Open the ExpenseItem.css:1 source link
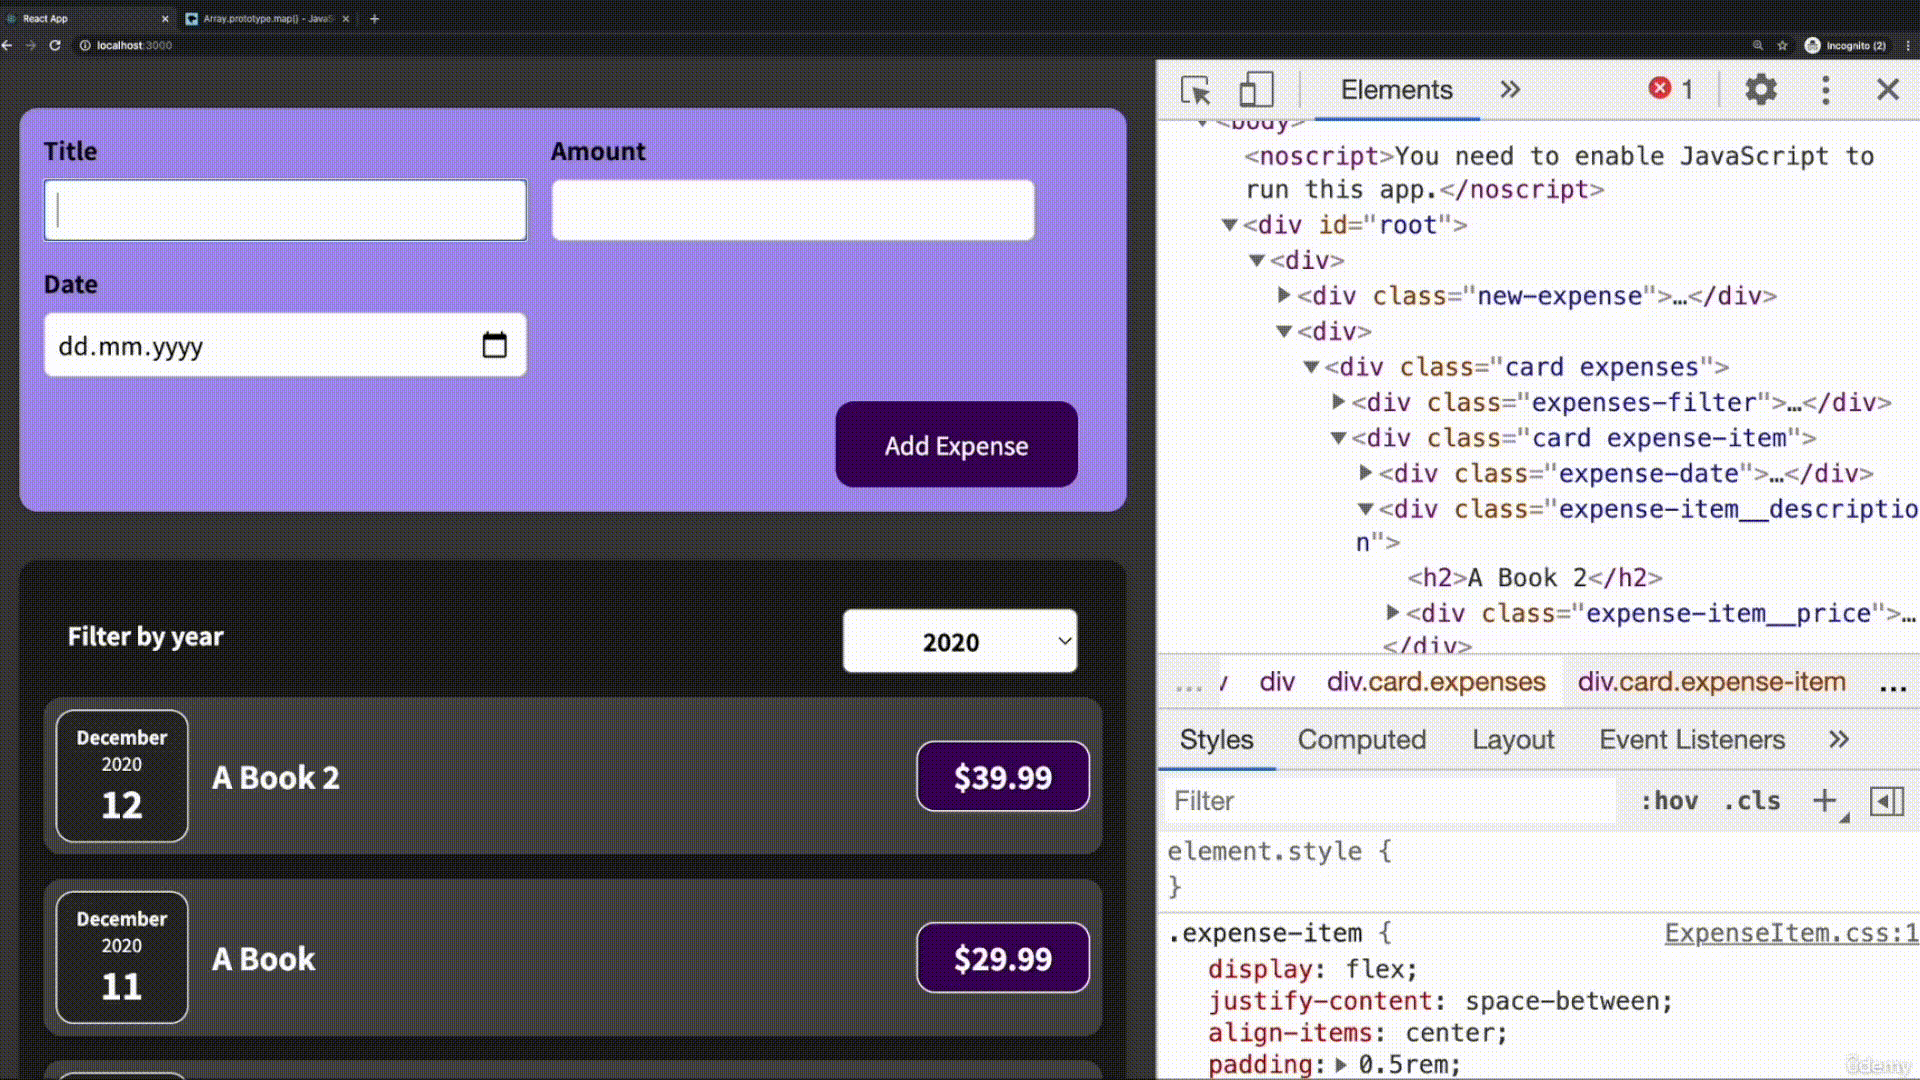Viewport: 1920px width, 1080px height. (x=1790, y=933)
